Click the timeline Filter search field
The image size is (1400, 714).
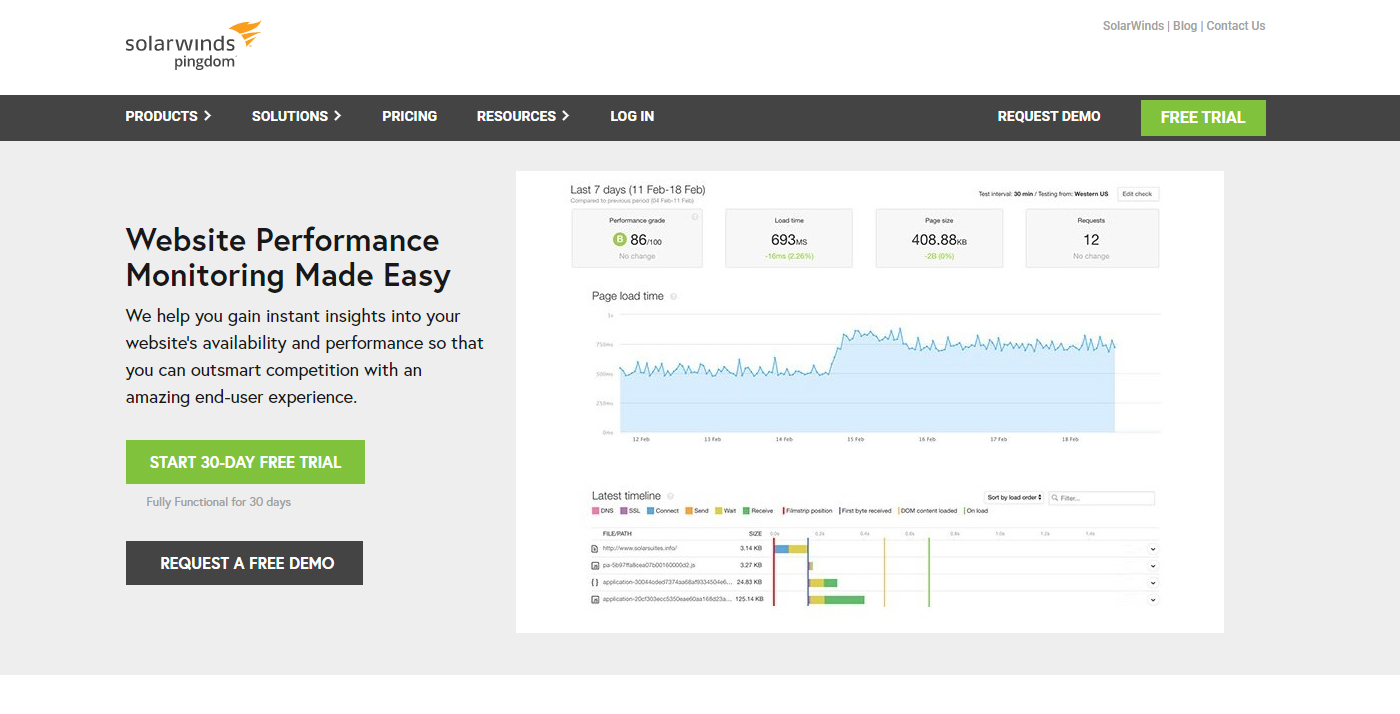click(1105, 497)
